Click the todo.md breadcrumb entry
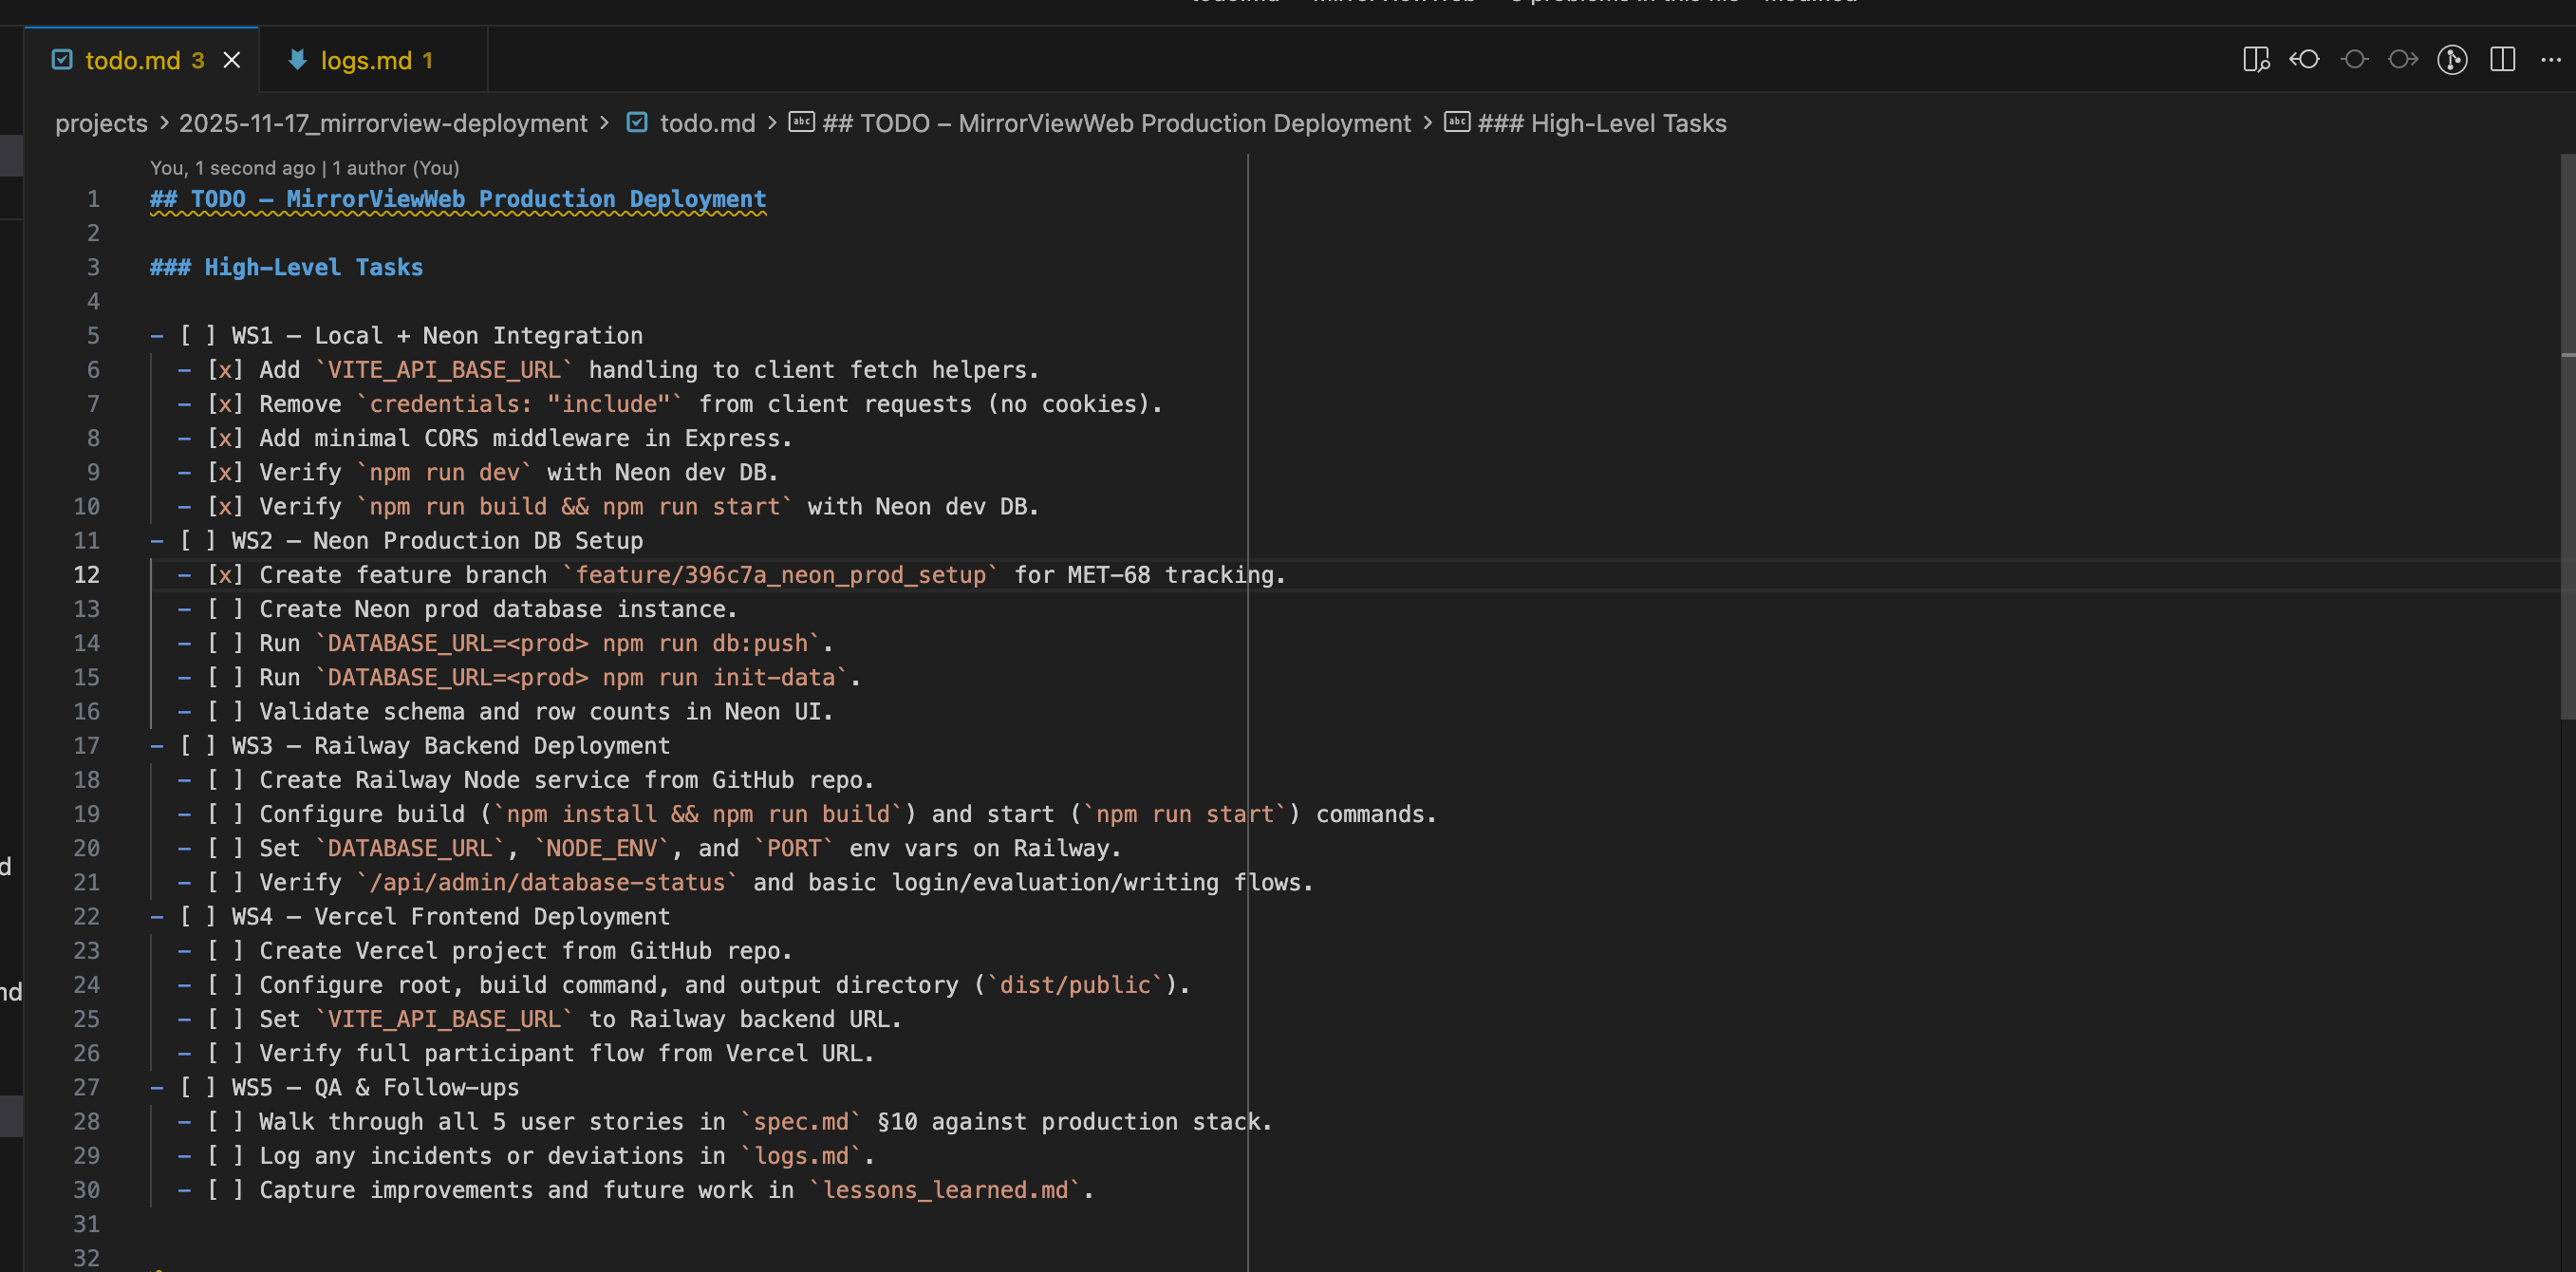 tap(707, 123)
